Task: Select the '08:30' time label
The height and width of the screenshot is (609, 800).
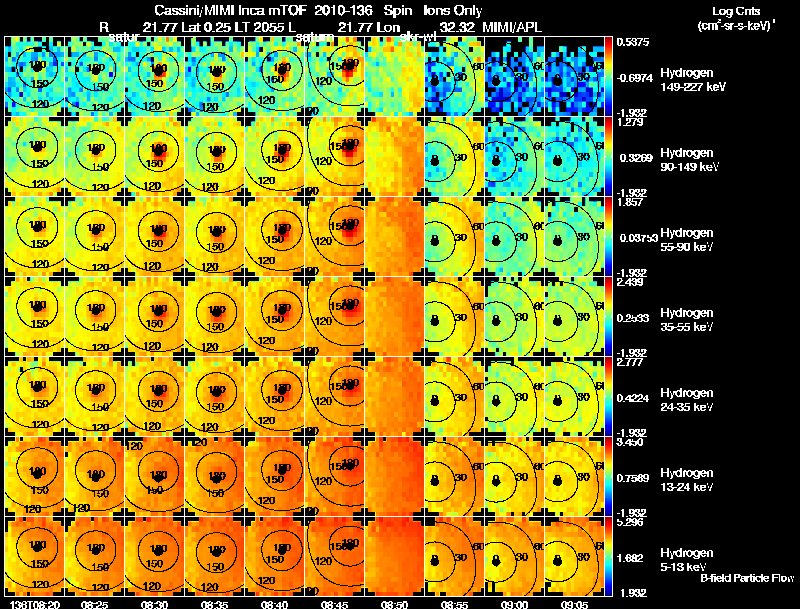Action: coord(154,604)
